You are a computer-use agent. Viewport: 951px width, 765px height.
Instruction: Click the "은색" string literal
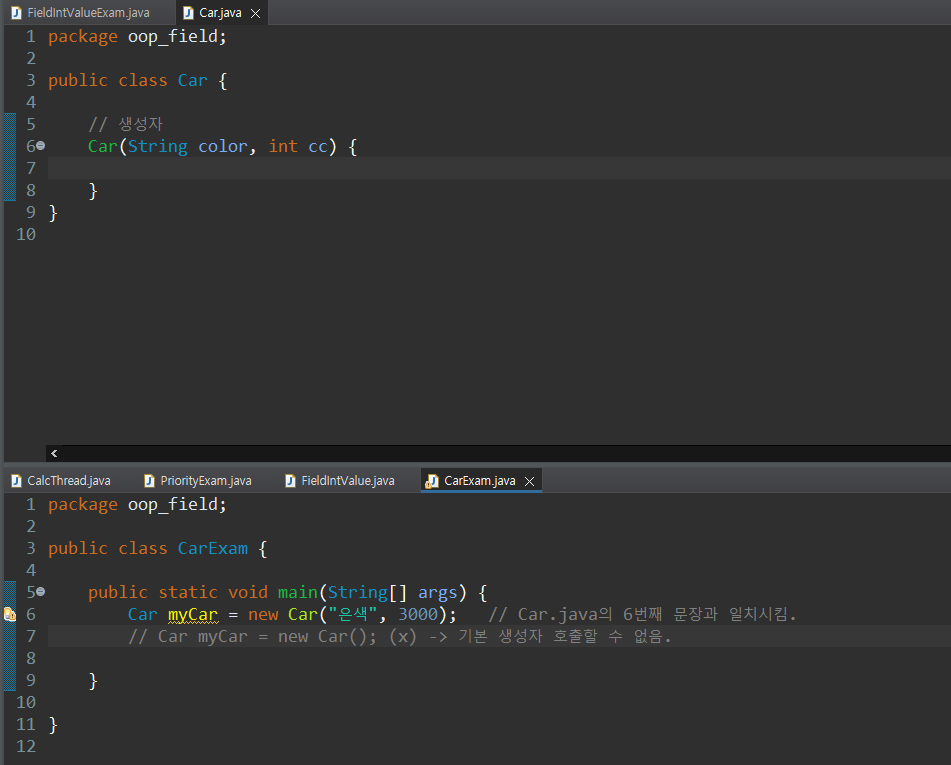pyautogui.click(x=352, y=614)
